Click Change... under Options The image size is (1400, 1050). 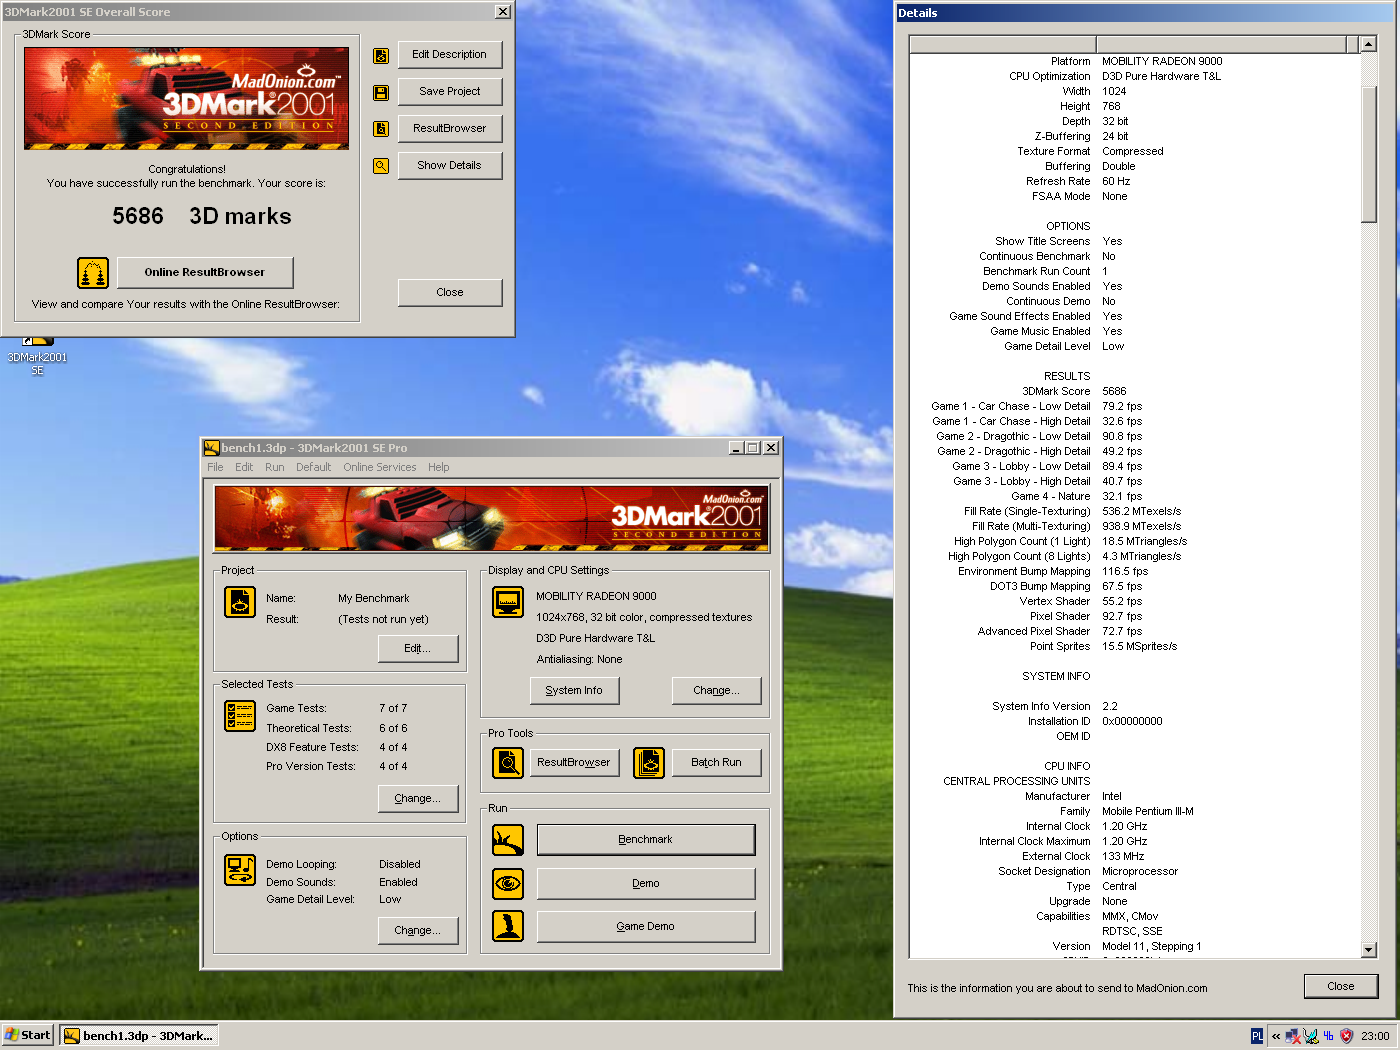[418, 931]
